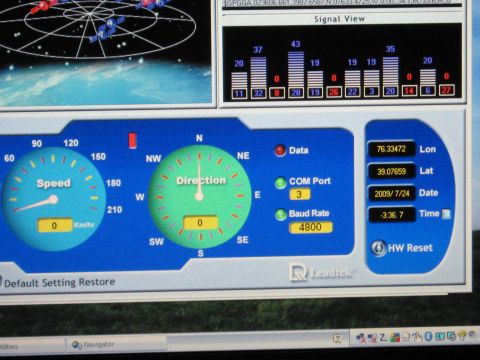Click the HW Reset label
The image size is (480, 360).
[410, 248]
